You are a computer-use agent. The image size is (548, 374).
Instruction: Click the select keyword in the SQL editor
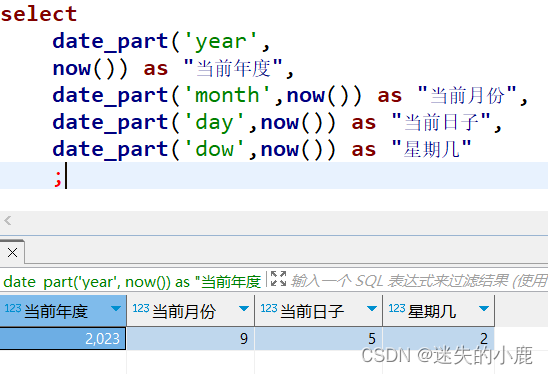pos(39,14)
